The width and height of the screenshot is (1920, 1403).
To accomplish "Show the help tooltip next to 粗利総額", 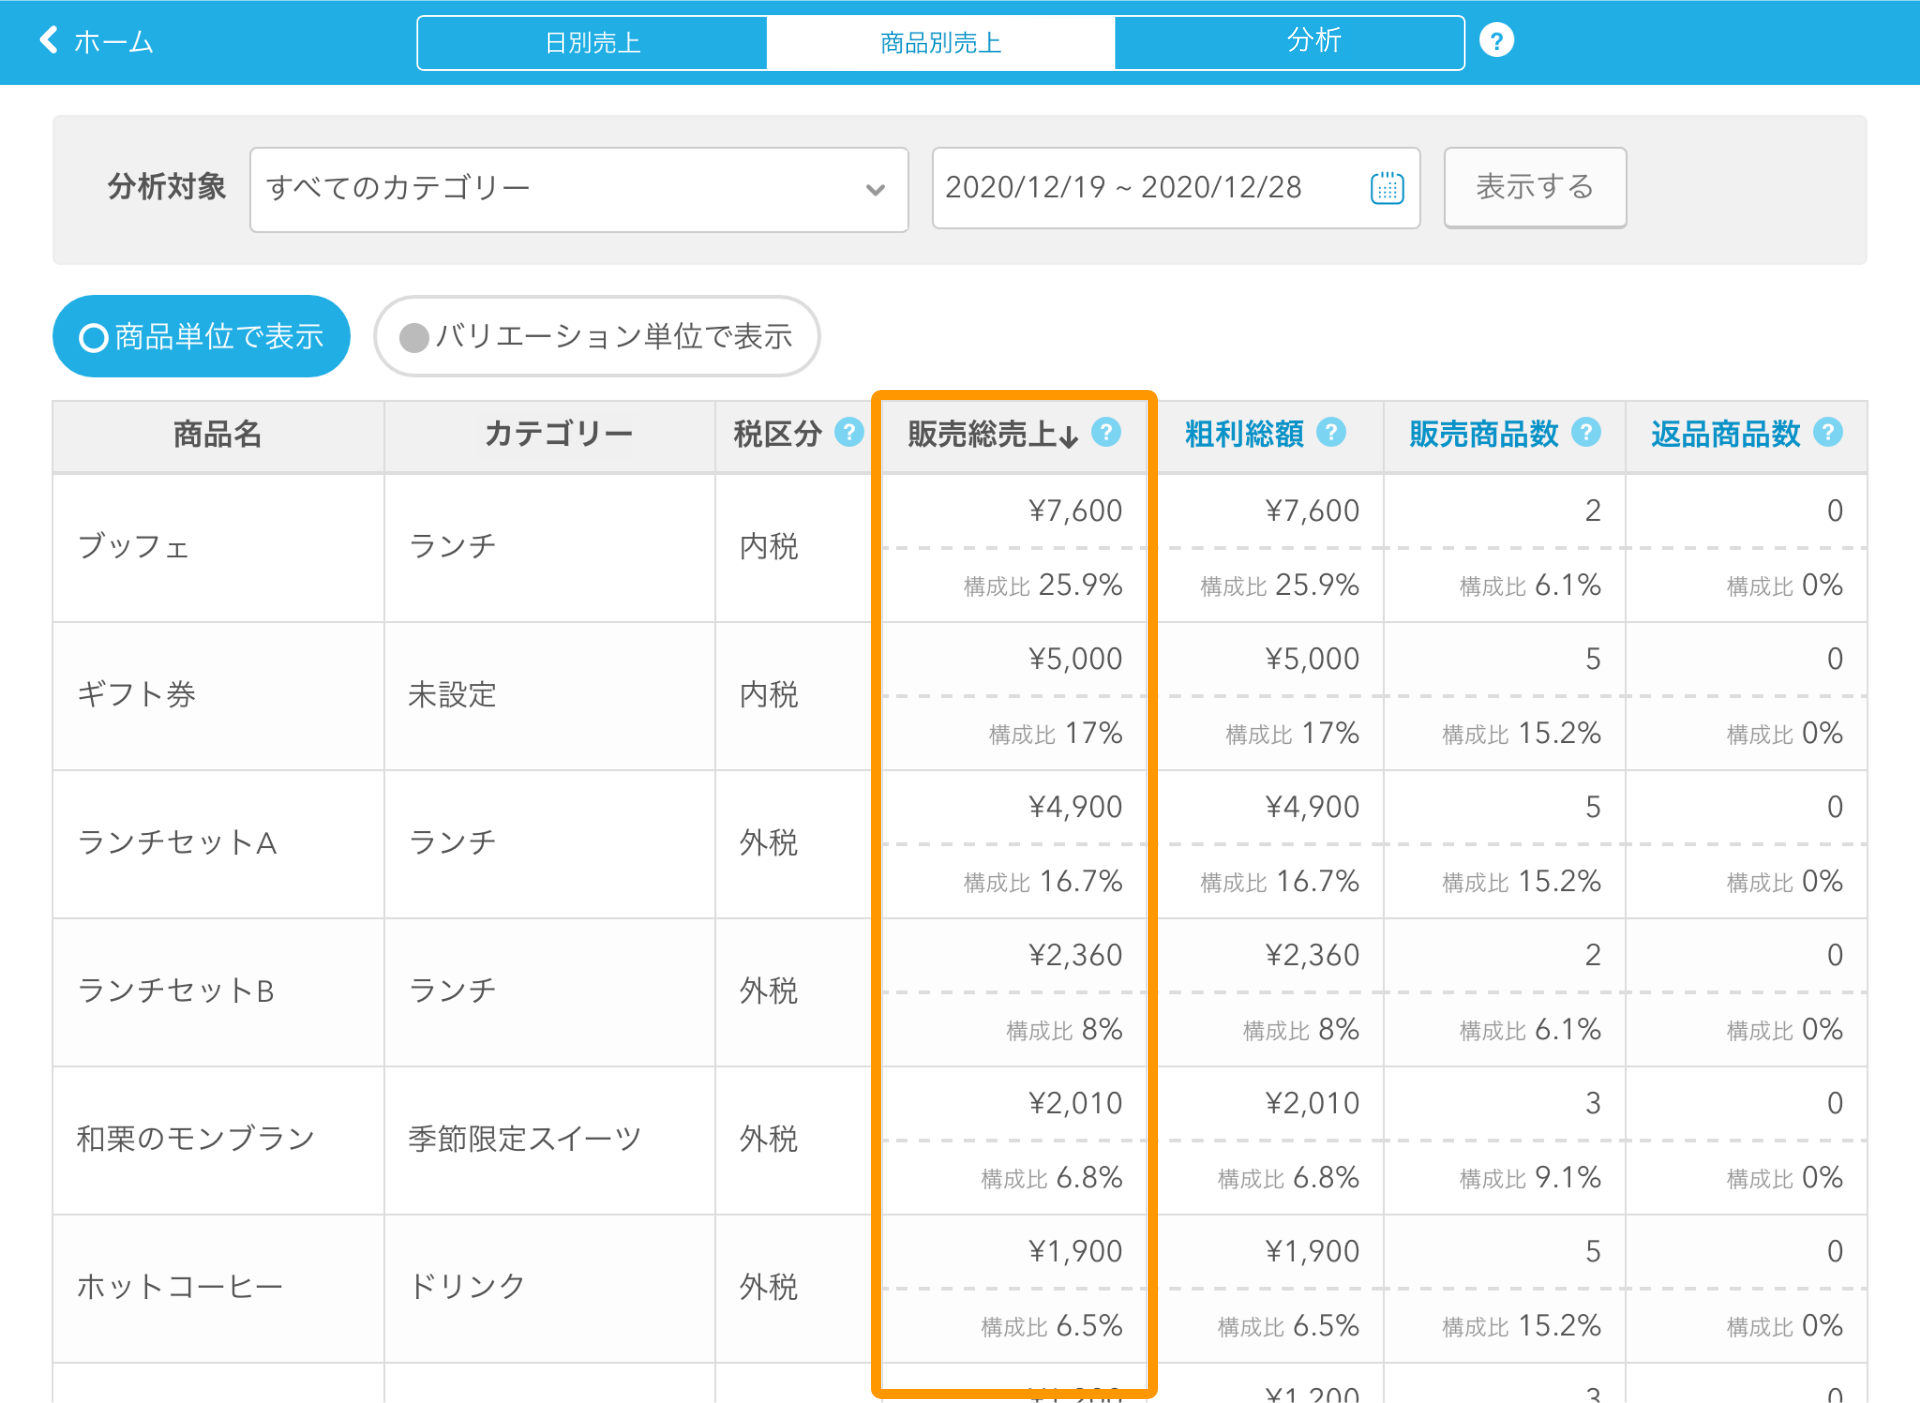I will click(1331, 432).
